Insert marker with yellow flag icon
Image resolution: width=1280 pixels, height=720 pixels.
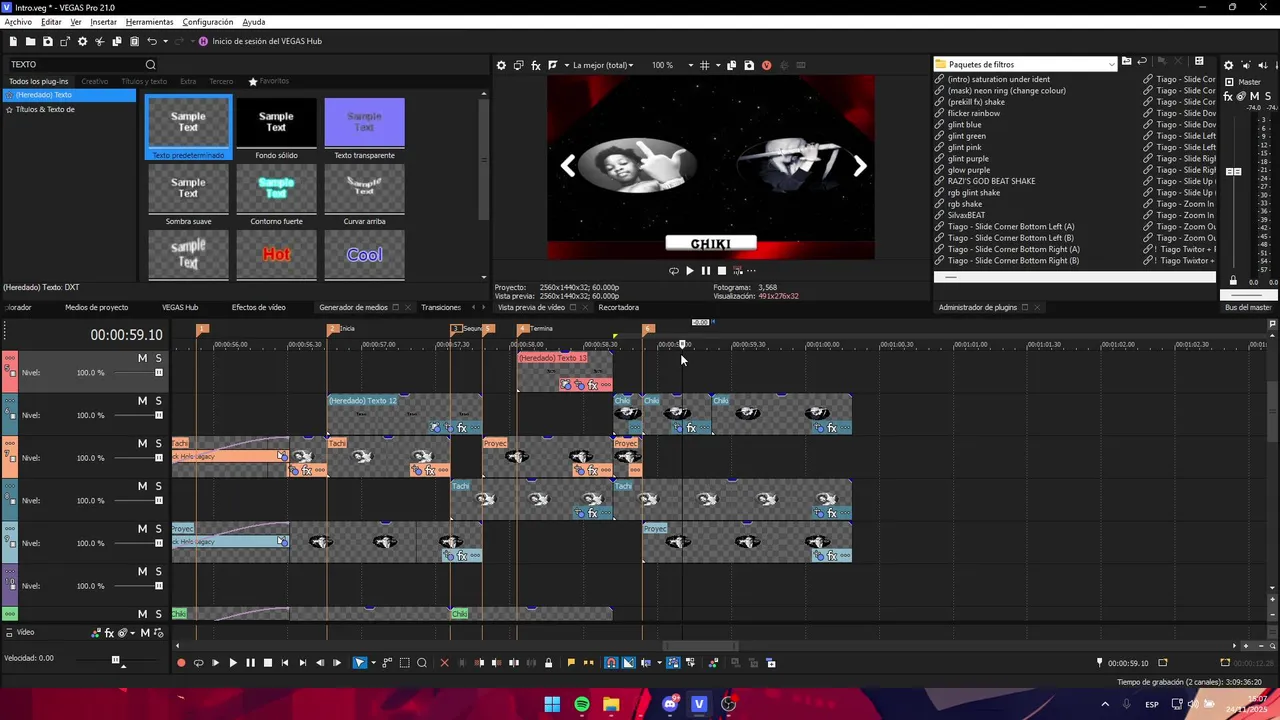point(571,663)
